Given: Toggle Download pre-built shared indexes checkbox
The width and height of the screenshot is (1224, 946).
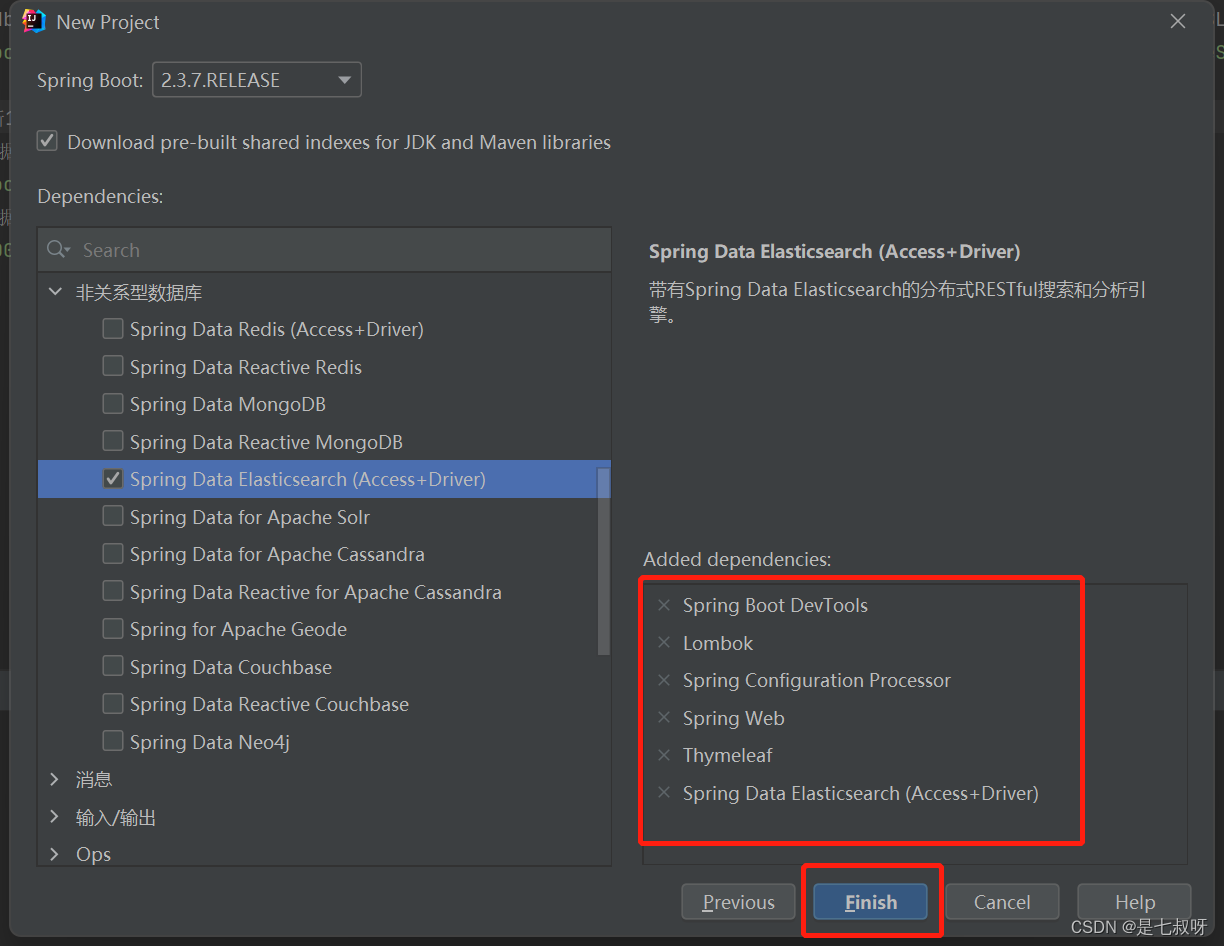Looking at the screenshot, I should click(x=47, y=141).
